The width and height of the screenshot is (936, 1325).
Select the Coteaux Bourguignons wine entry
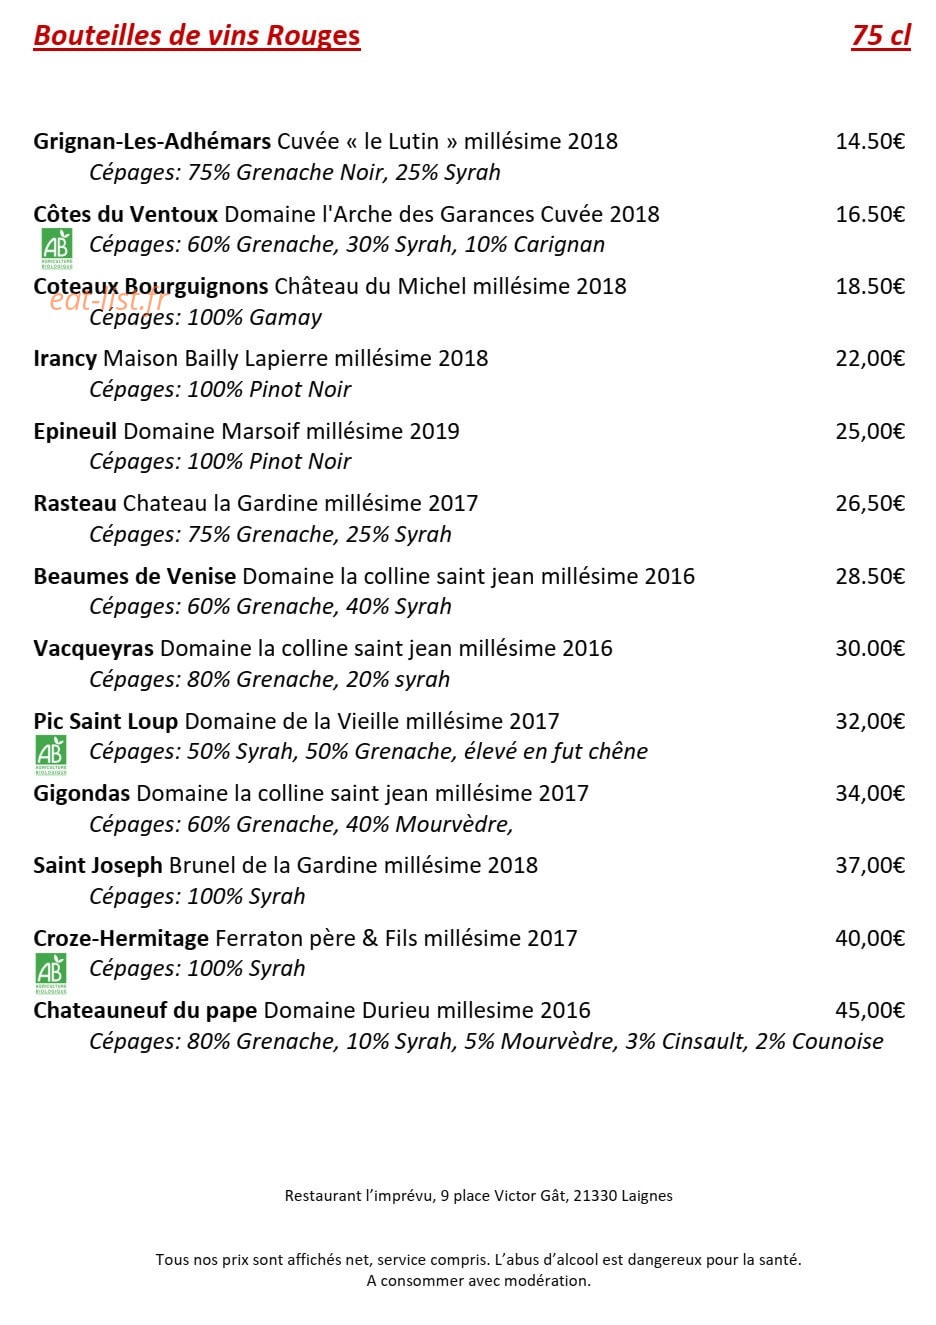coord(330,286)
